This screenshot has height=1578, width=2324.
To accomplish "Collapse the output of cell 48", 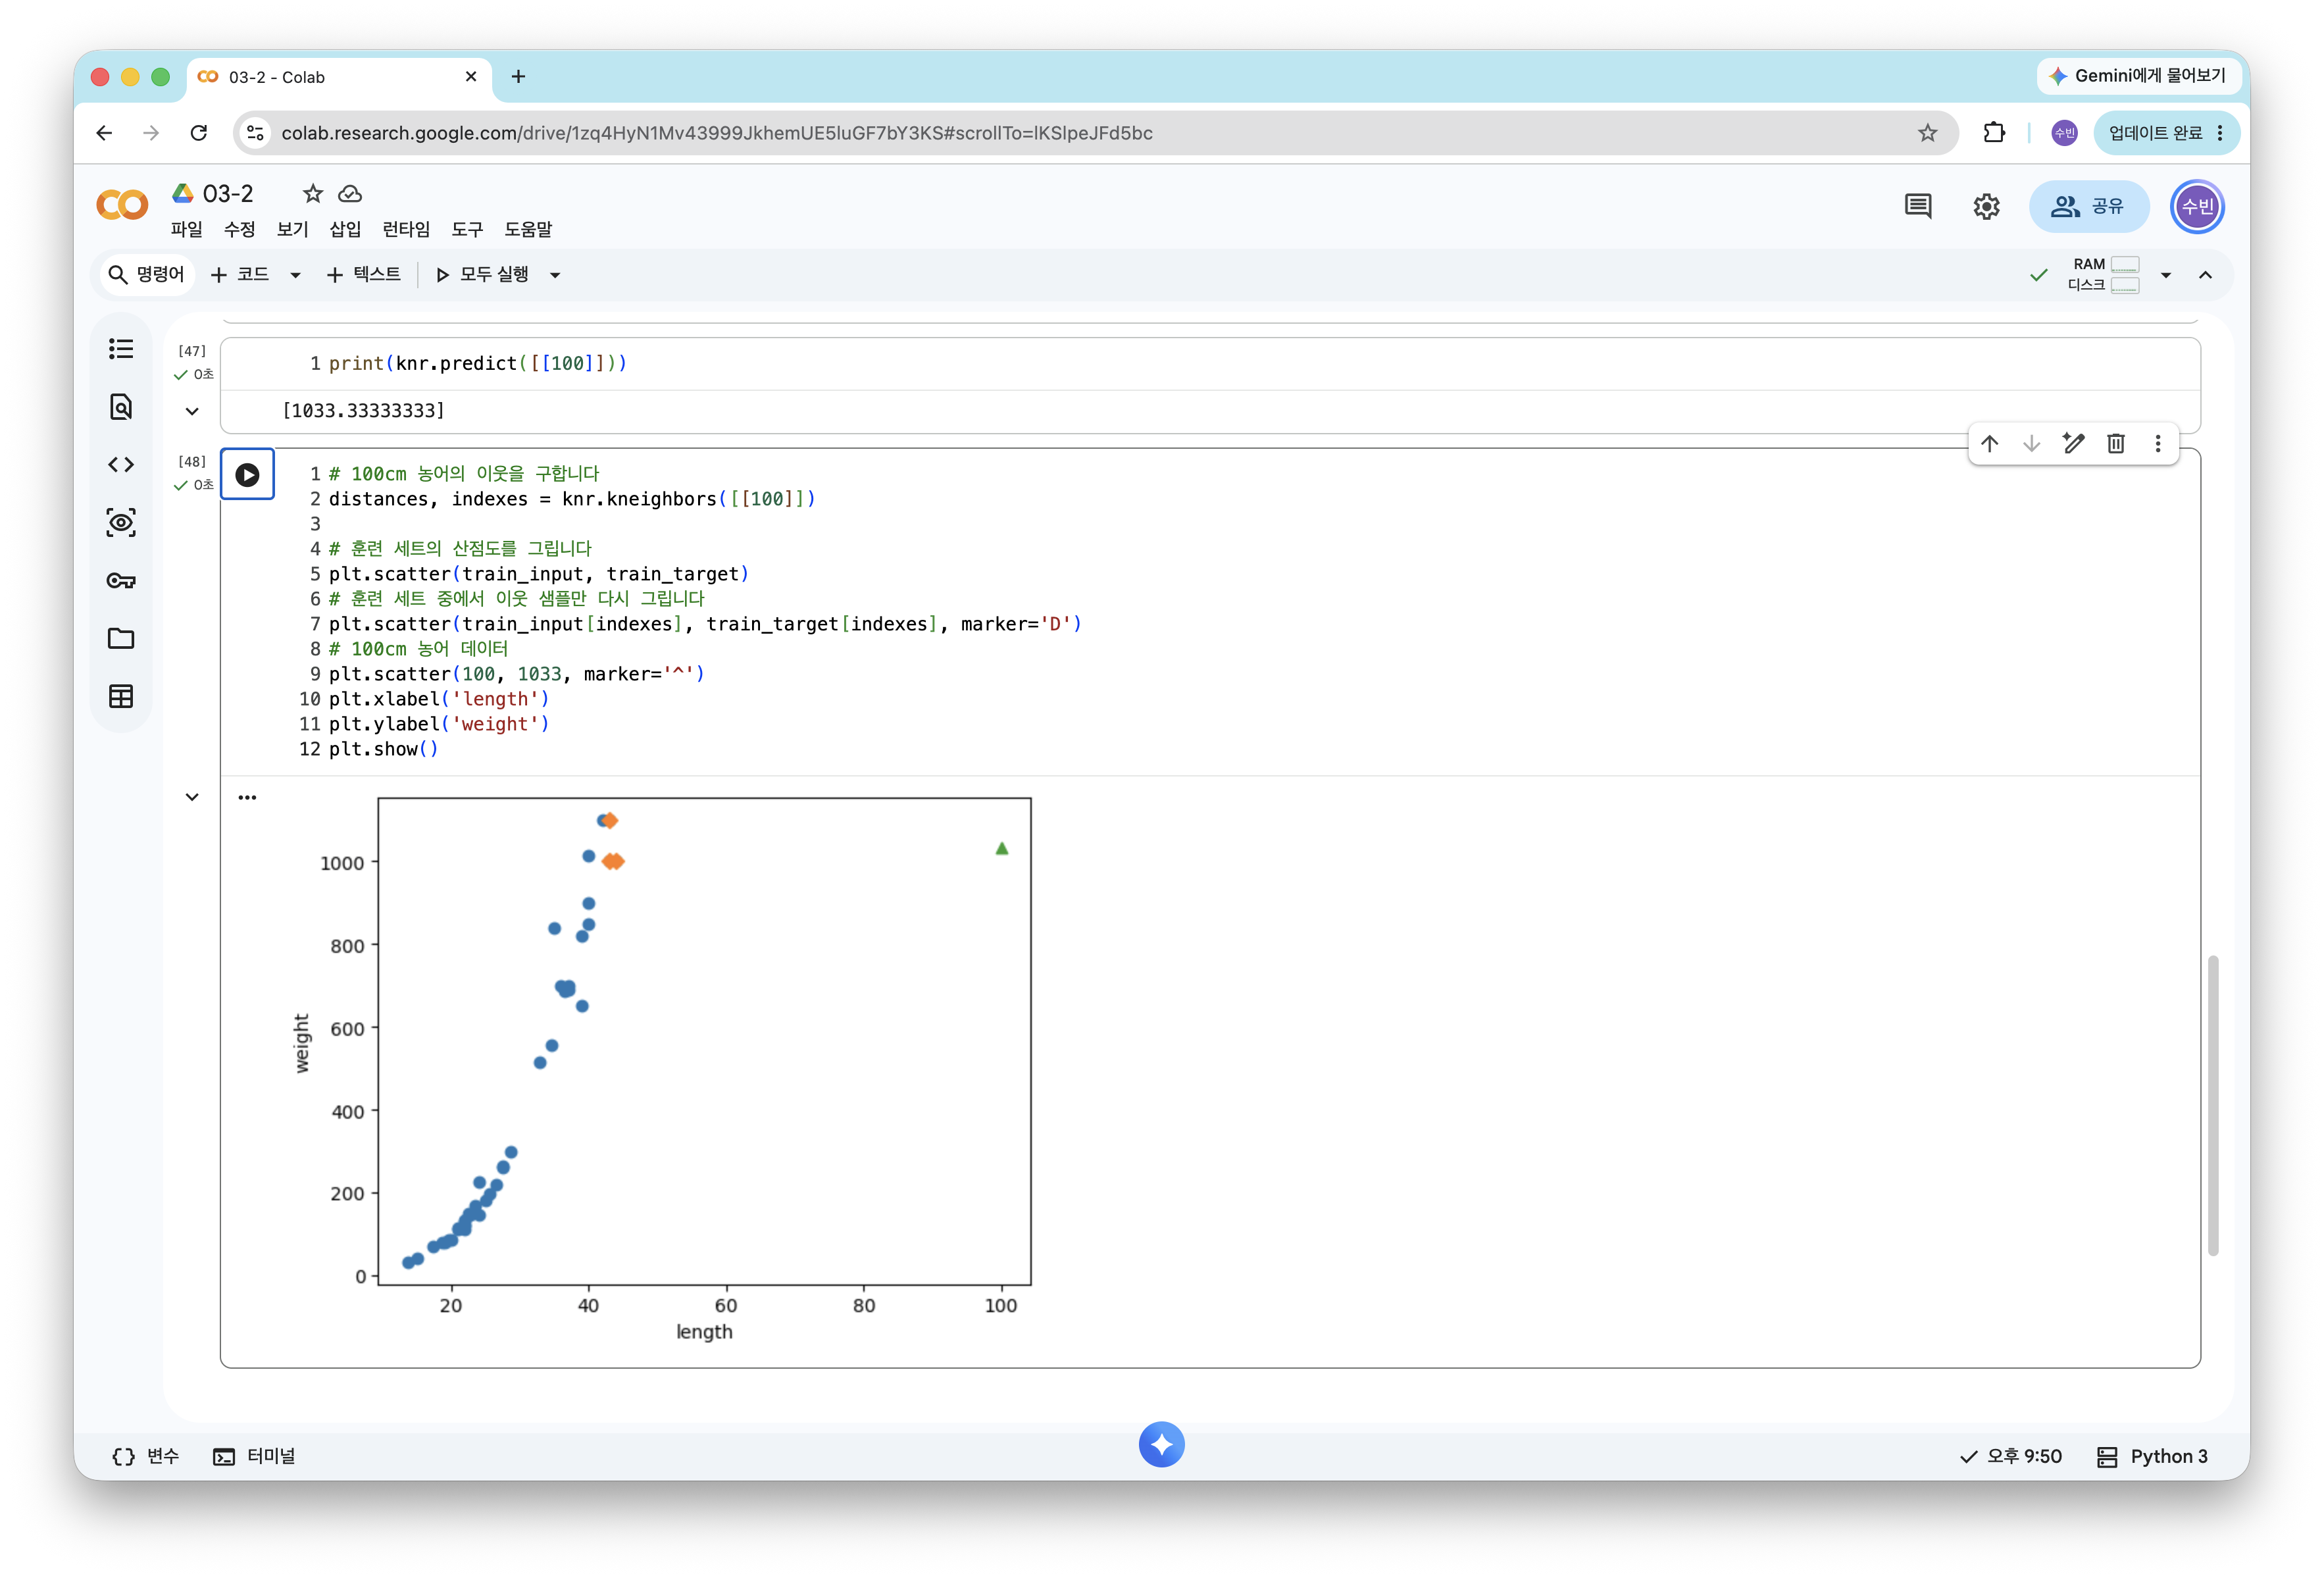I will 192,797.
